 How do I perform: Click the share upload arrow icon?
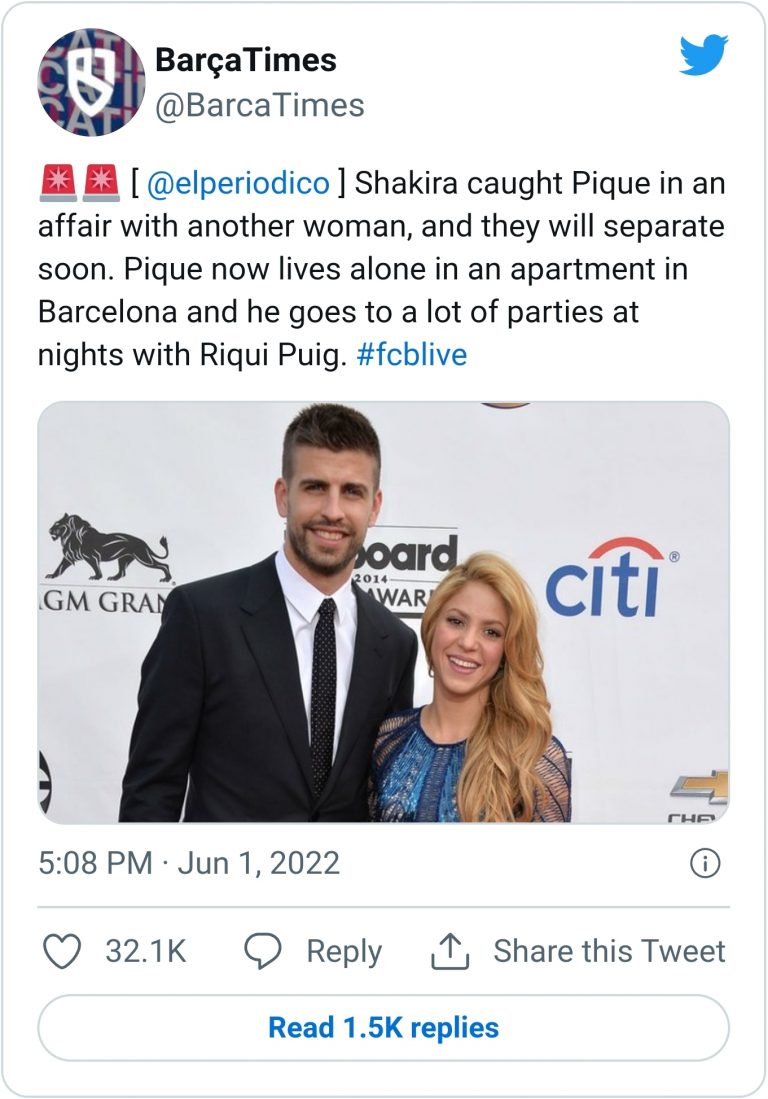point(450,952)
